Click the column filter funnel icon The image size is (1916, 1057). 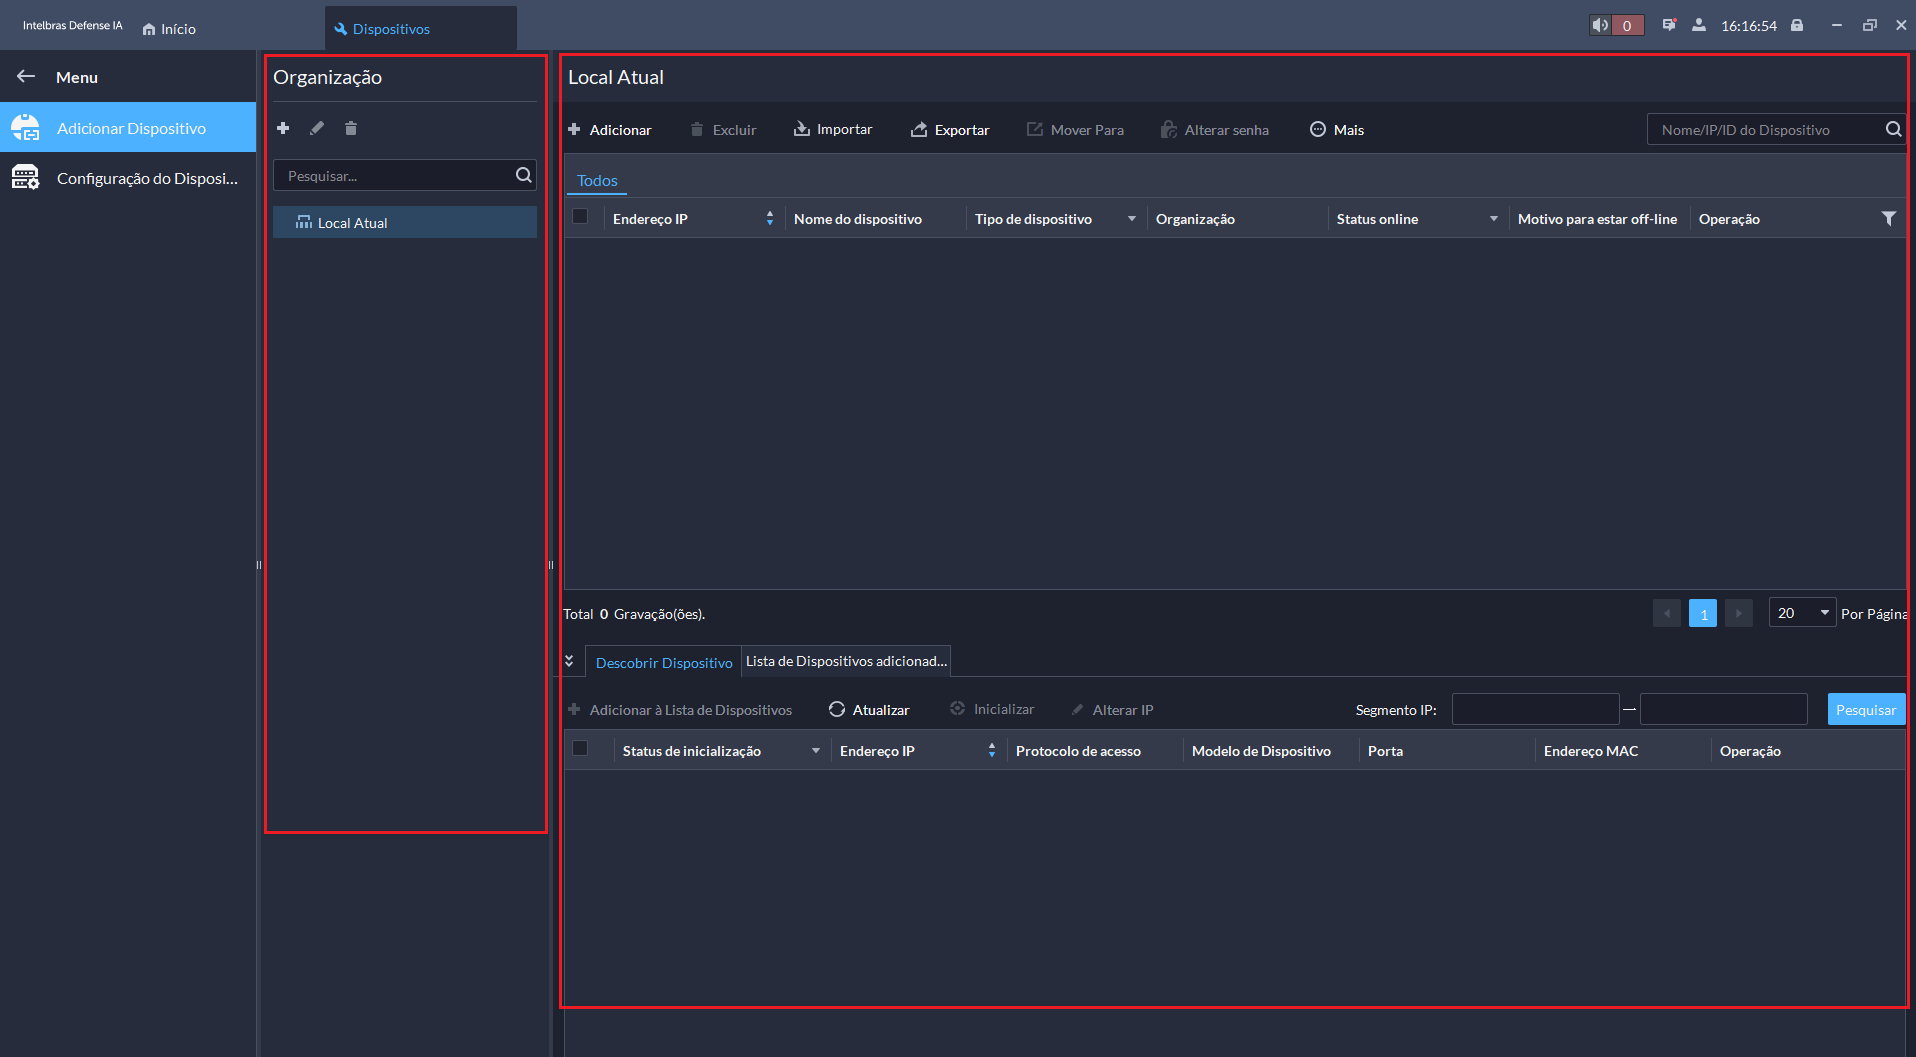[x=1888, y=218]
